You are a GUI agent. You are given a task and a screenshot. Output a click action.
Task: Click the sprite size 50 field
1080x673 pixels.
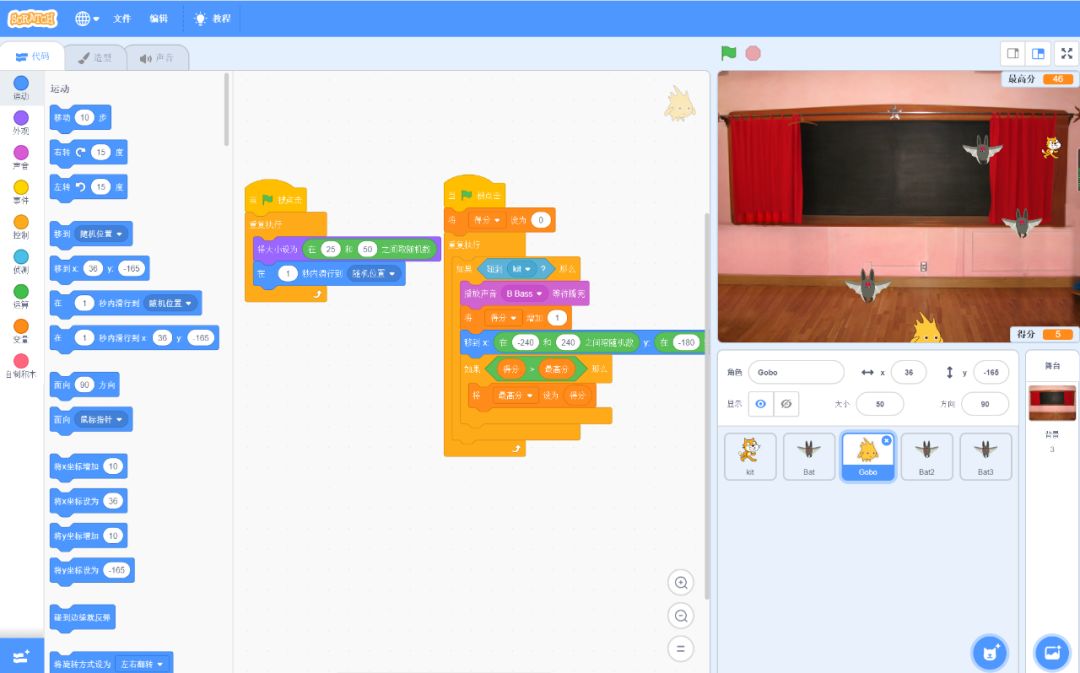(880, 404)
